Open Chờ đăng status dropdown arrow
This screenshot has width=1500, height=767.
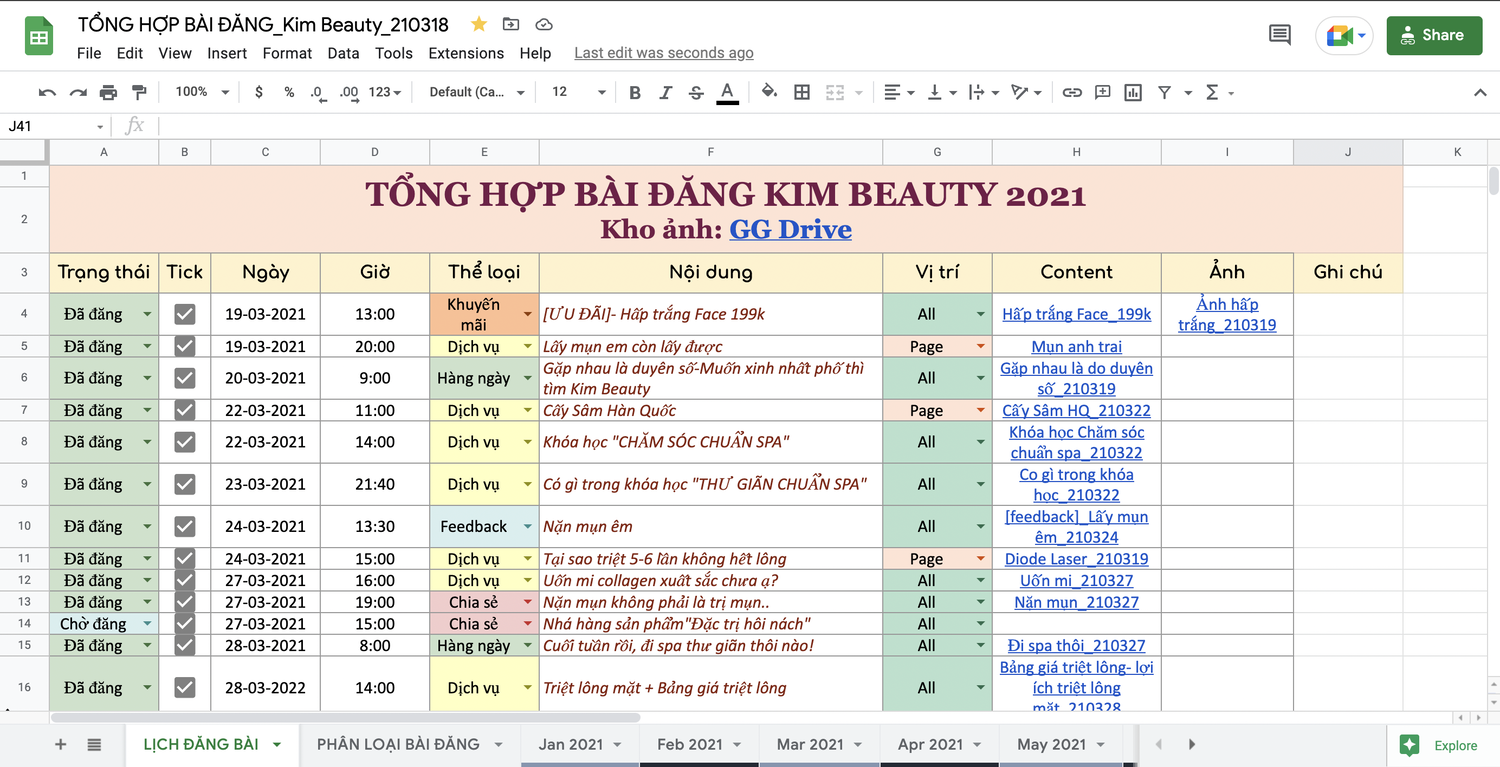[x=147, y=624]
